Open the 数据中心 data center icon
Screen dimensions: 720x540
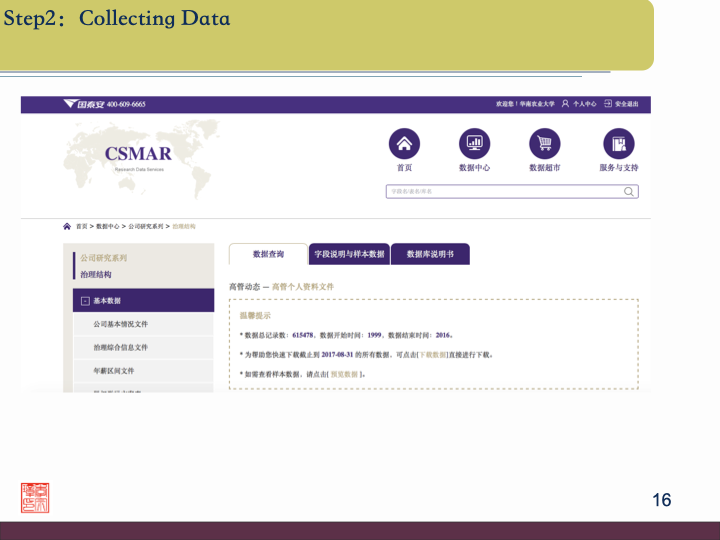(x=474, y=143)
